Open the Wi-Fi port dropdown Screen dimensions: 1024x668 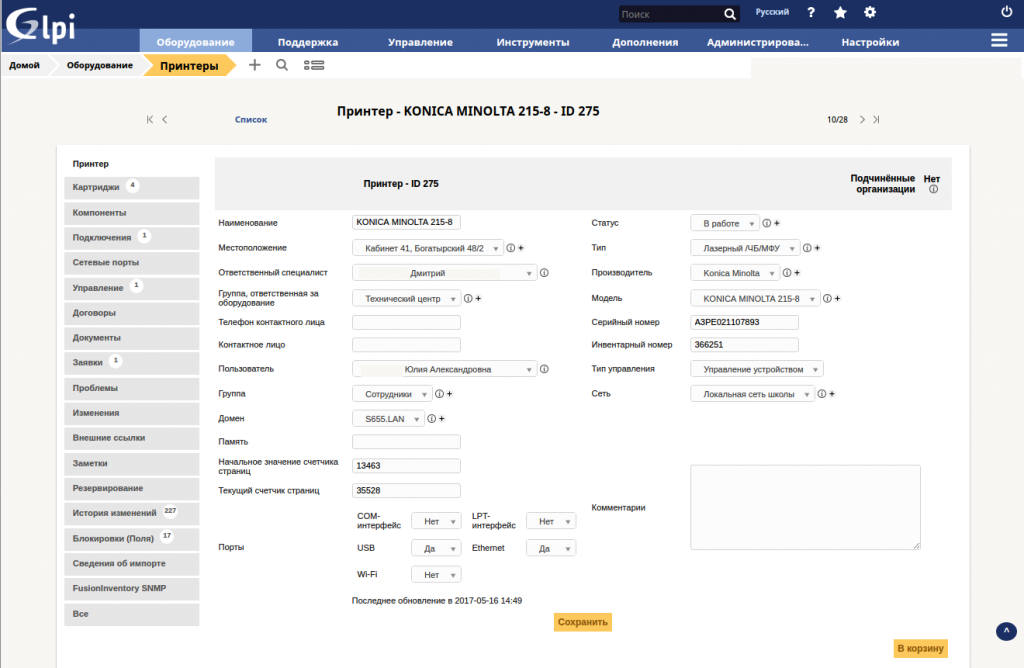(x=436, y=575)
